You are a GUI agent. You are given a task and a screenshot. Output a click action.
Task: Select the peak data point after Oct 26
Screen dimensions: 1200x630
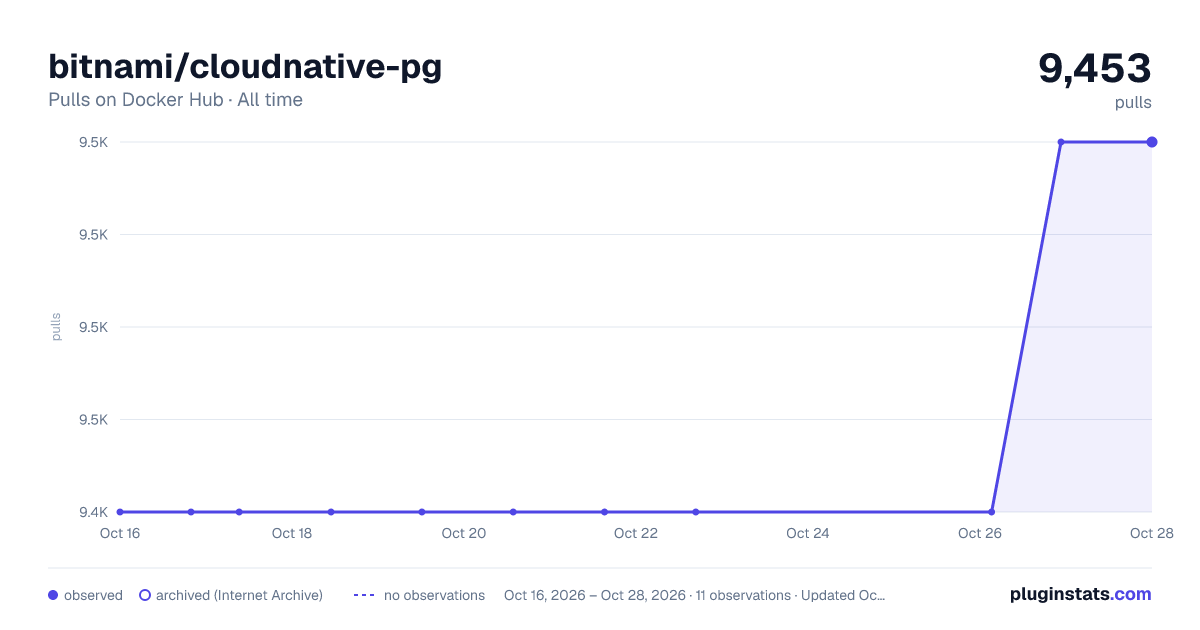(1061, 142)
